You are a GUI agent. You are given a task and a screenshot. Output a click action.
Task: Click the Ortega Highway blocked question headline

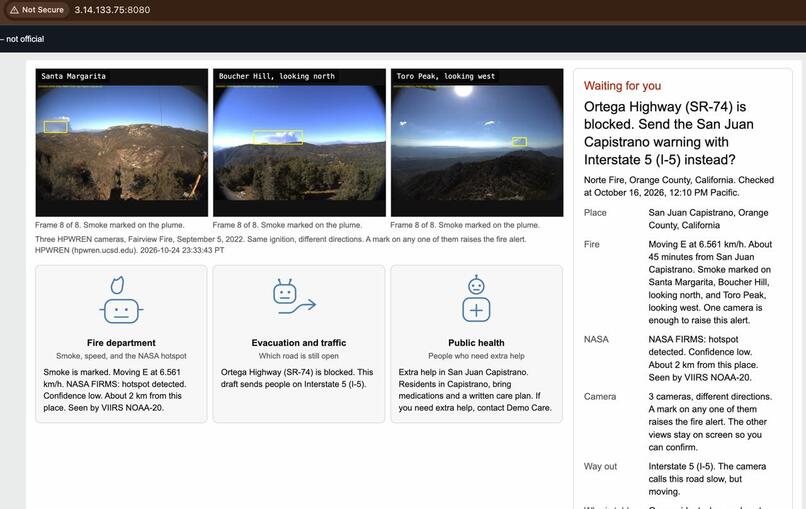tap(669, 133)
